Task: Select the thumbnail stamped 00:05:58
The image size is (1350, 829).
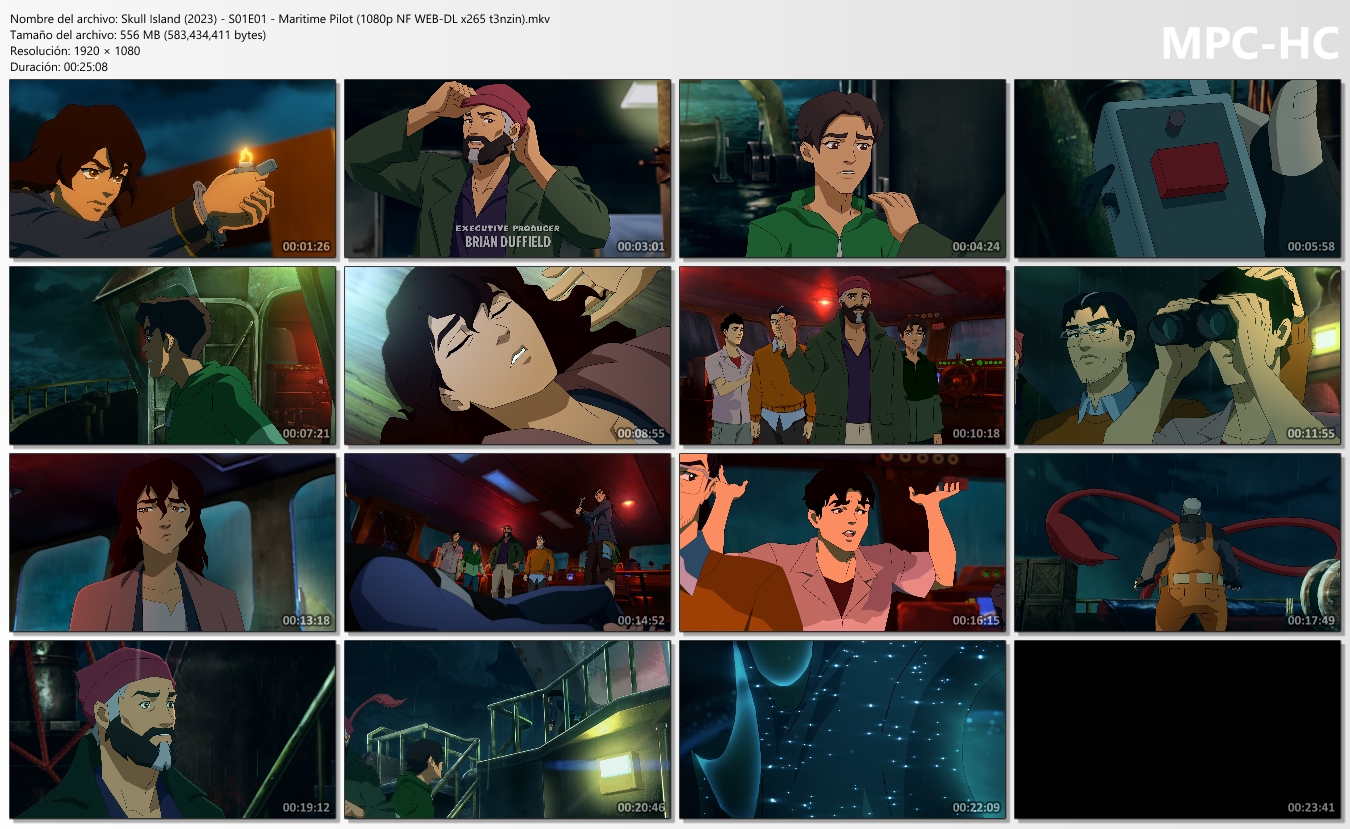Action: [x=1178, y=169]
